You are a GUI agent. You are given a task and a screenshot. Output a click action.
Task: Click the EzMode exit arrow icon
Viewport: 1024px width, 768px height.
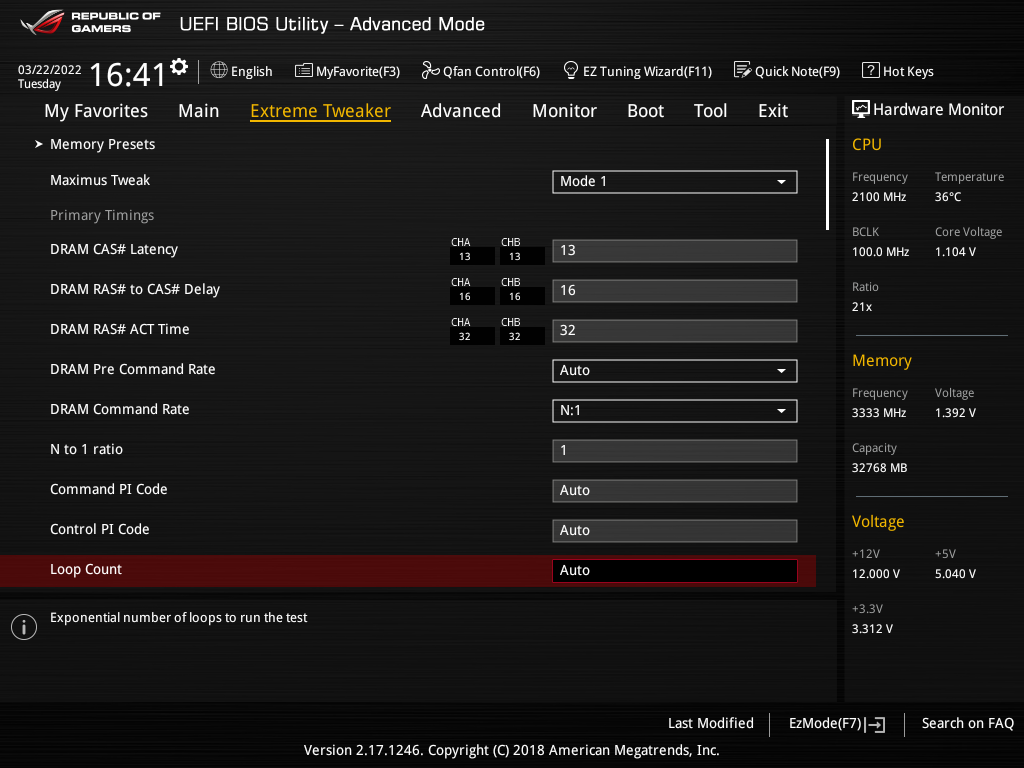point(875,724)
